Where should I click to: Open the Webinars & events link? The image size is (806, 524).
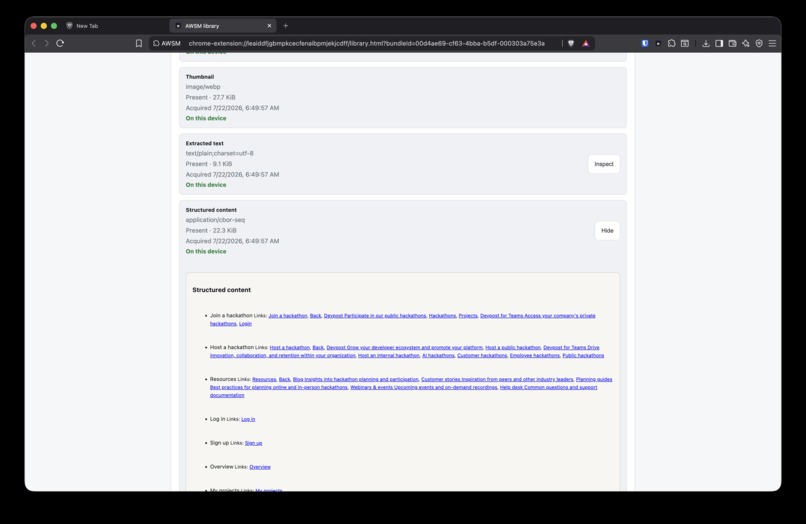(424, 387)
